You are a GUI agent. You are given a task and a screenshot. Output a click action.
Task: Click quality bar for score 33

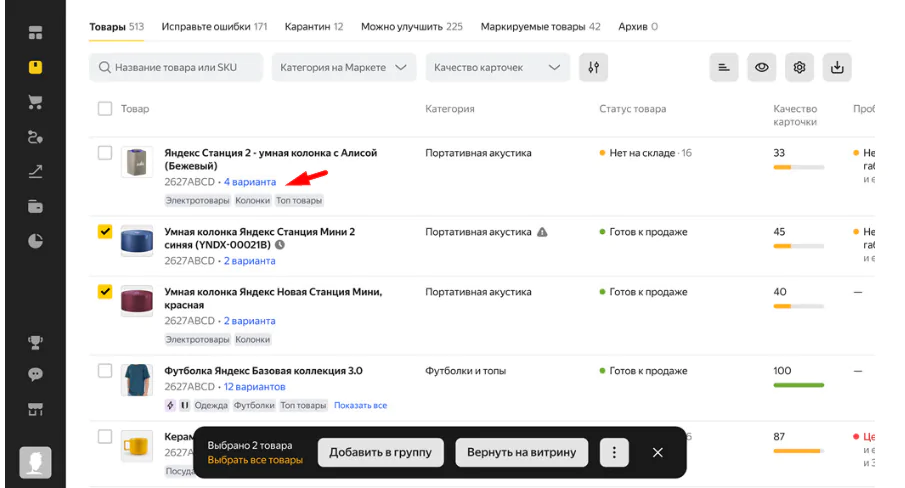[799, 167]
